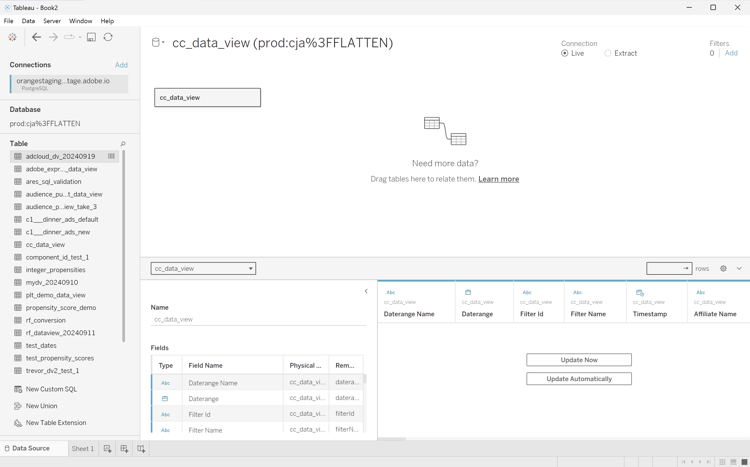This screenshot has height=467, width=750.
Task: Select the Live connection radio button
Action: pyautogui.click(x=564, y=53)
